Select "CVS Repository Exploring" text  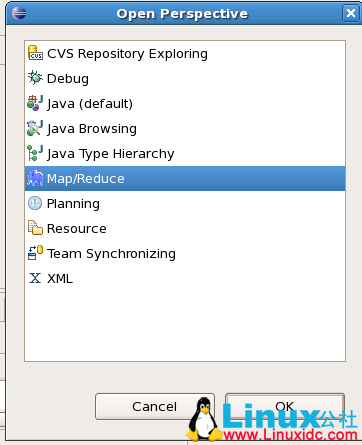[127, 54]
